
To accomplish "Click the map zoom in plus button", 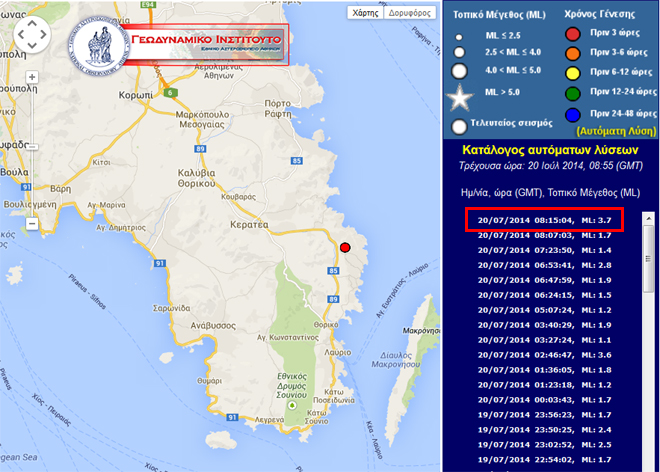I will click(30, 78).
